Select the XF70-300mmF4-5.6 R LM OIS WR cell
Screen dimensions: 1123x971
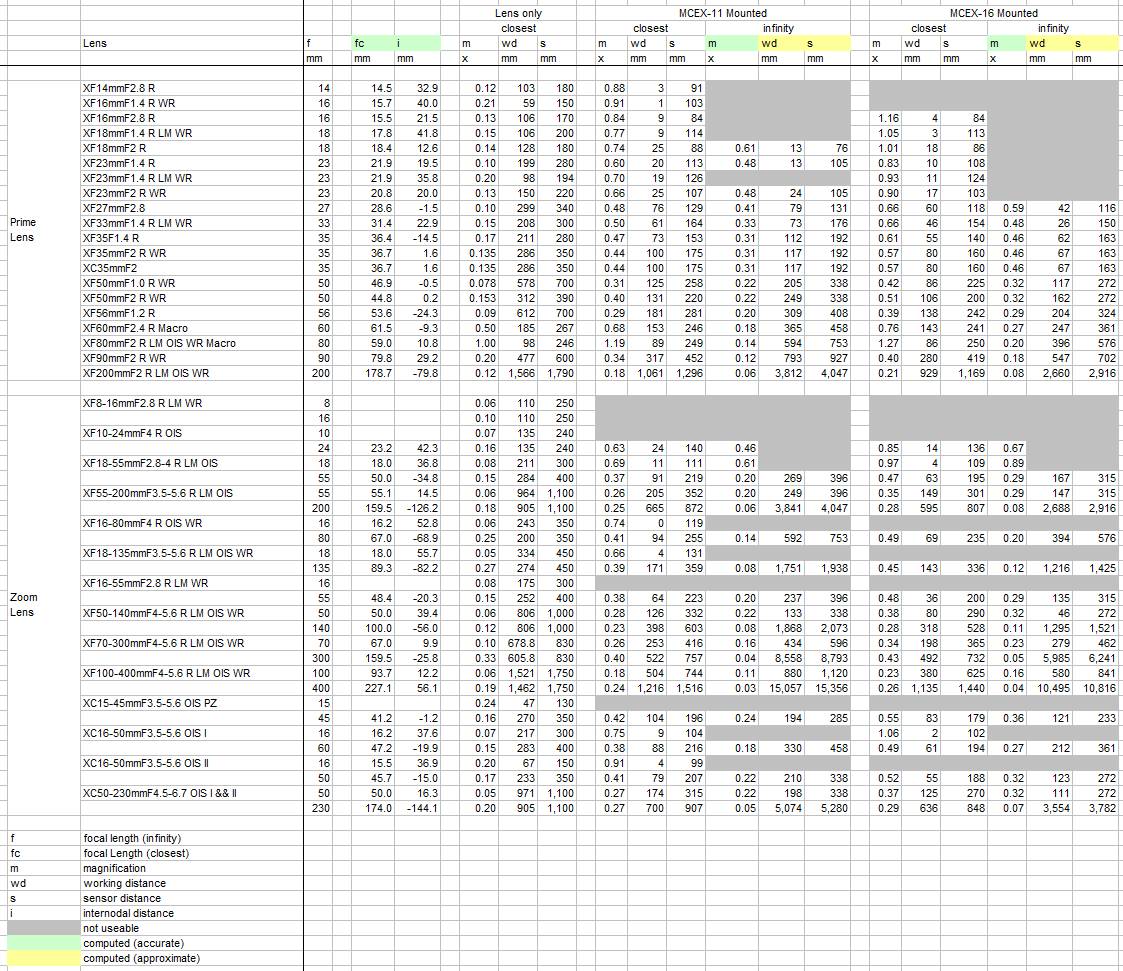[191, 644]
